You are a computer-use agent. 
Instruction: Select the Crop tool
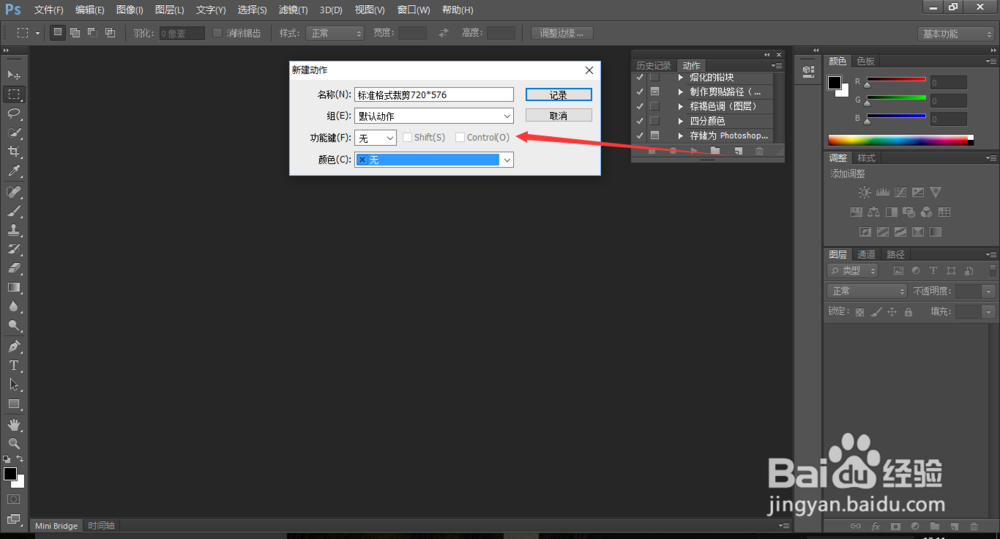(13, 152)
